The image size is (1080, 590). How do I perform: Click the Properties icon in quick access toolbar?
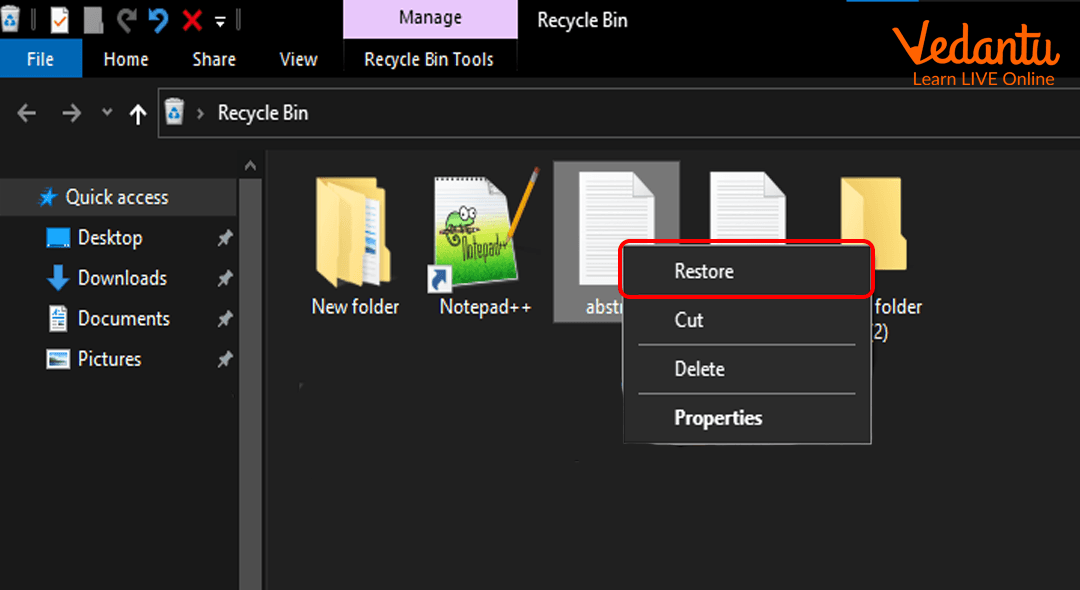click(59, 19)
